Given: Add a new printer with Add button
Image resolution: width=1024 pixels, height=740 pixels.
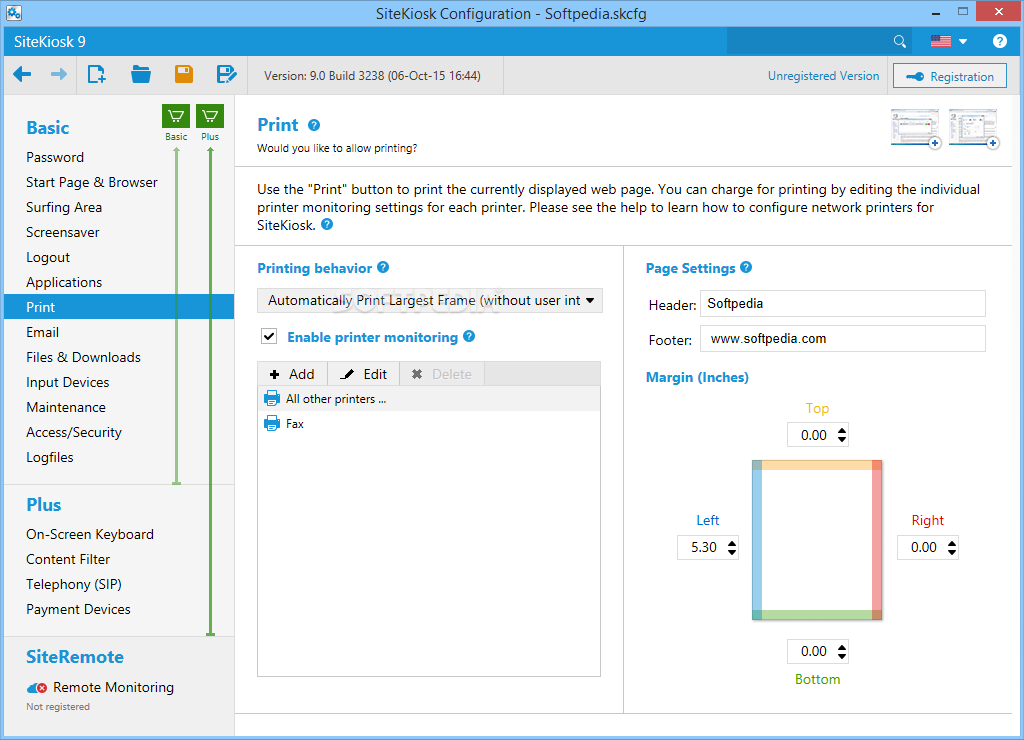Looking at the screenshot, I should [x=292, y=374].
